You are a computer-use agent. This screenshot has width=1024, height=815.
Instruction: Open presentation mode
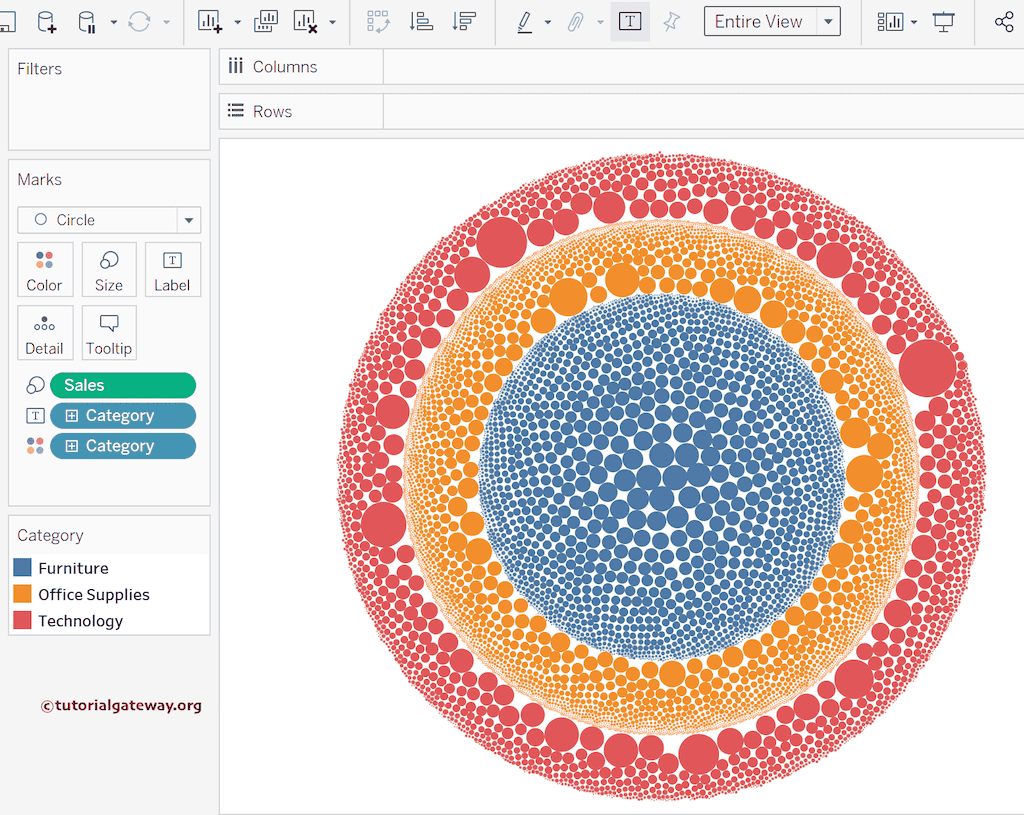944,21
